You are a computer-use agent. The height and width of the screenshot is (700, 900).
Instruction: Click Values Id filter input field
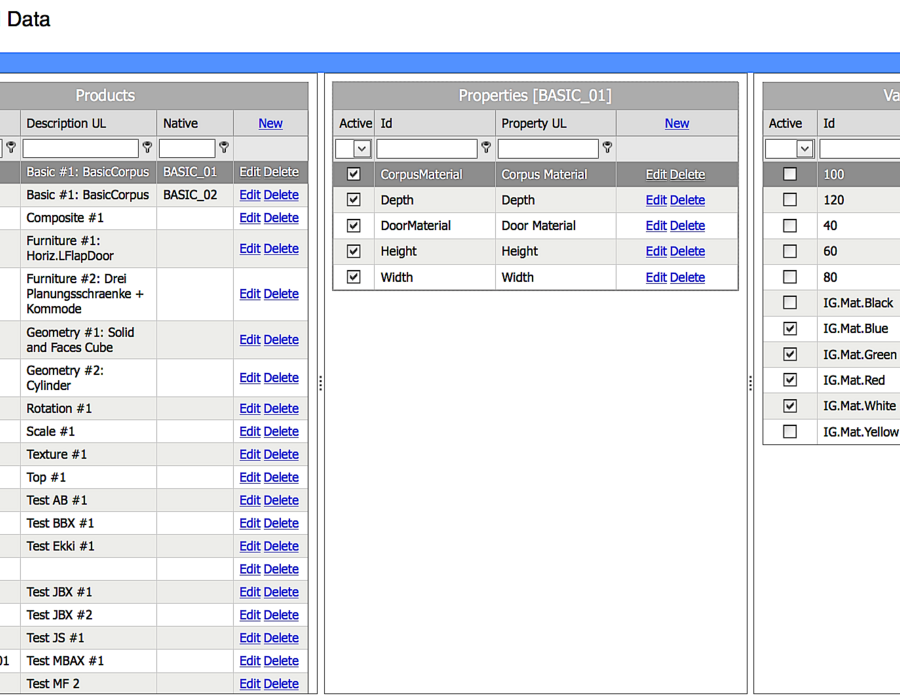[860, 149]
